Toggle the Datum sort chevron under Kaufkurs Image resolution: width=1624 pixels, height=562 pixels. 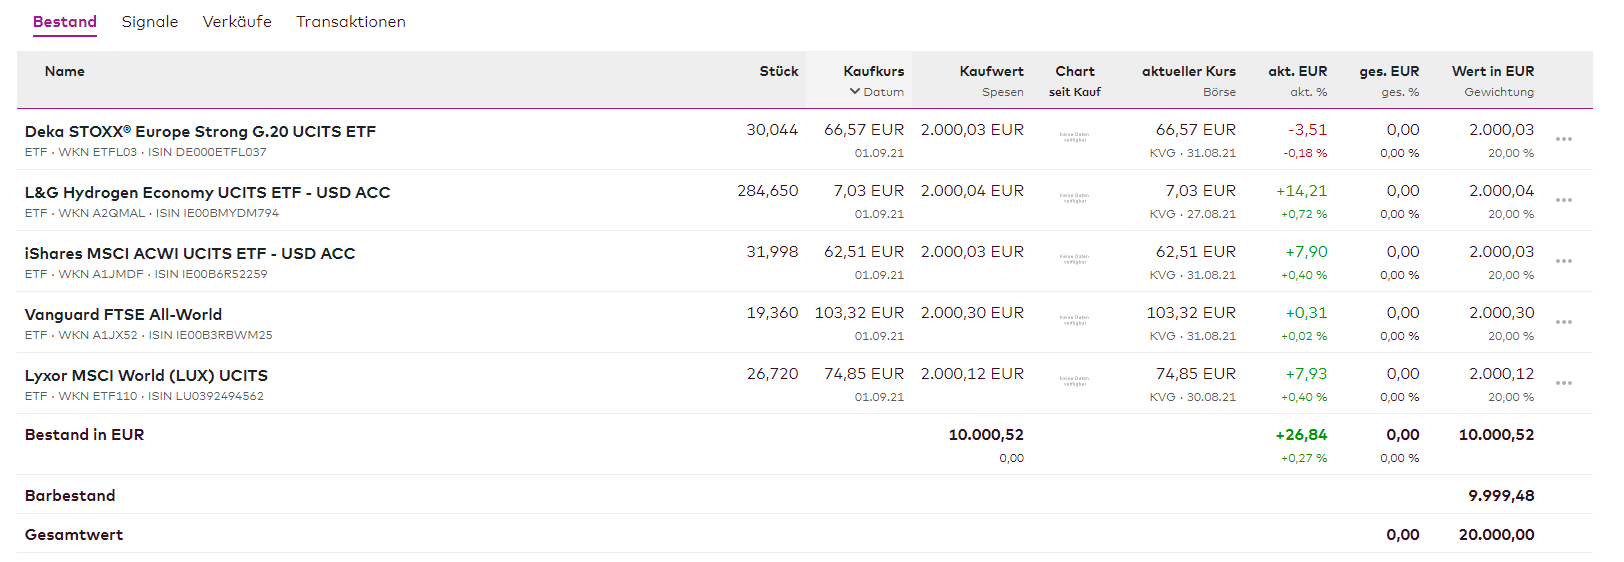855,92
